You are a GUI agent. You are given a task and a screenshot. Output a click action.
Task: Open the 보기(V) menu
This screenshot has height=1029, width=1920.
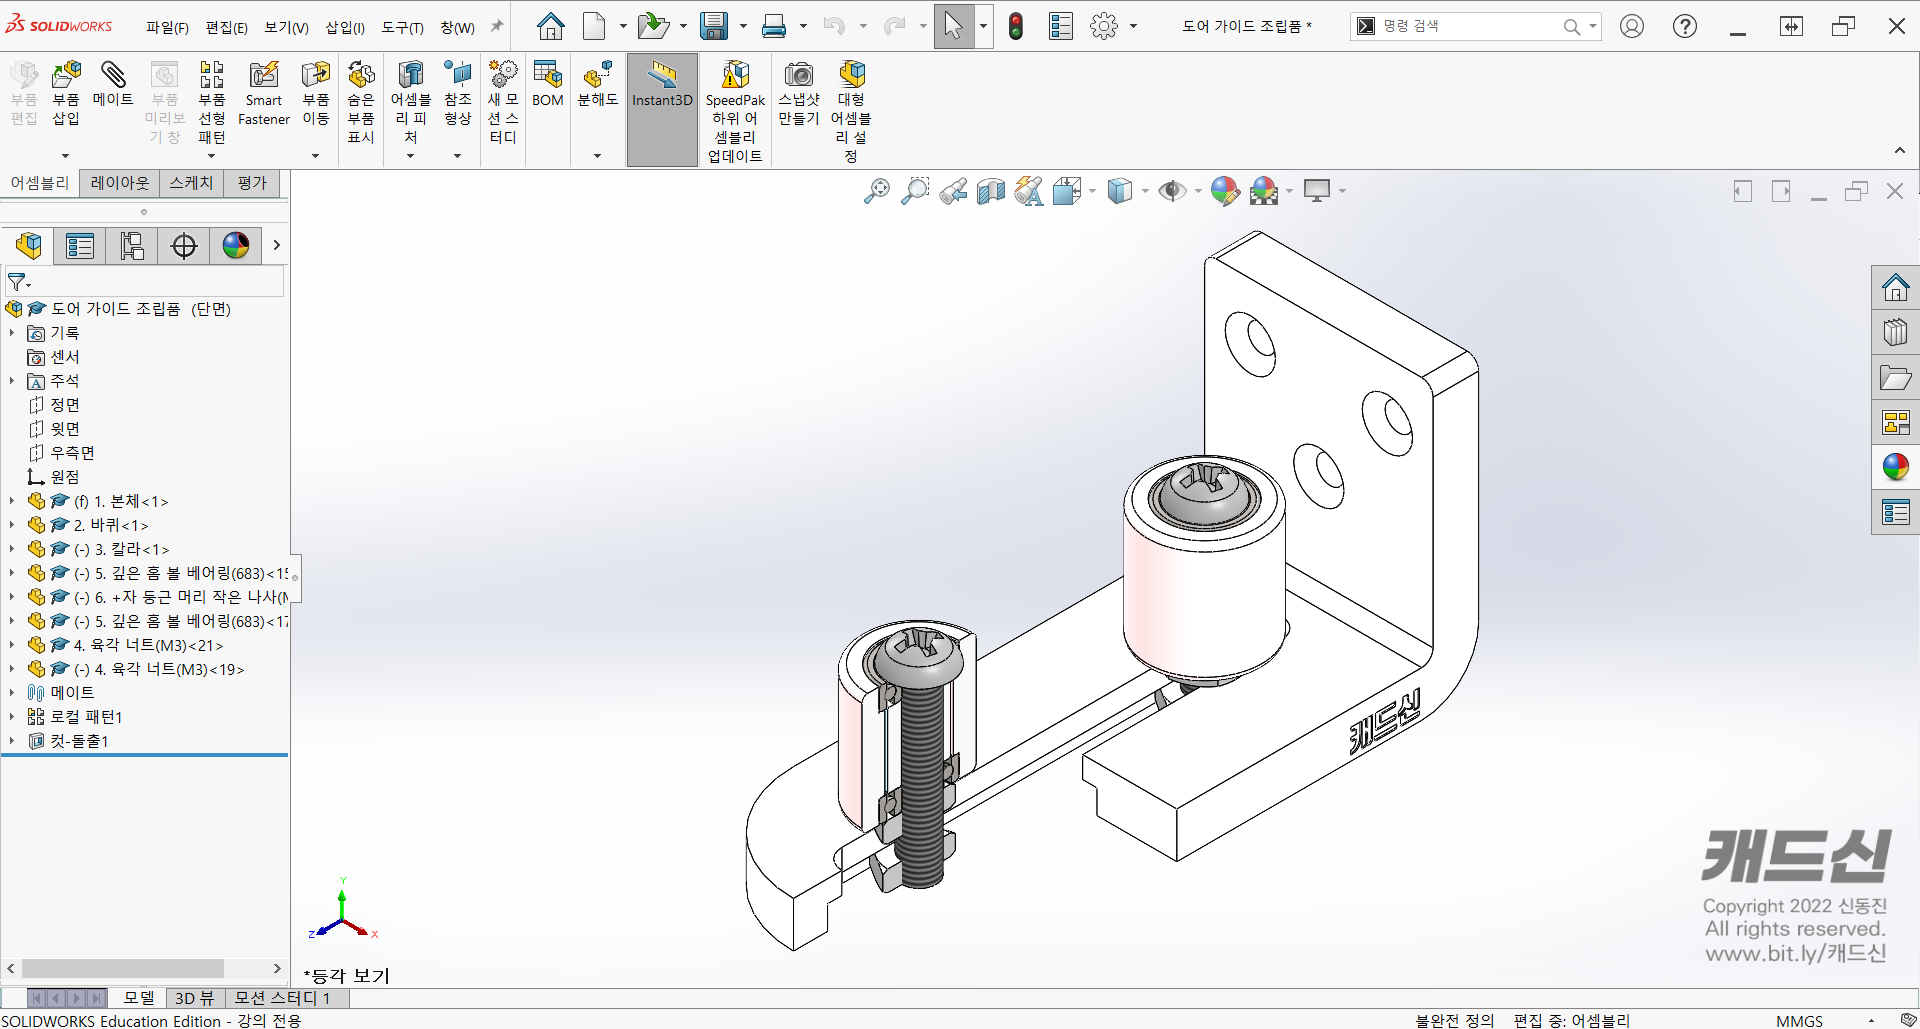click(286, 27)
